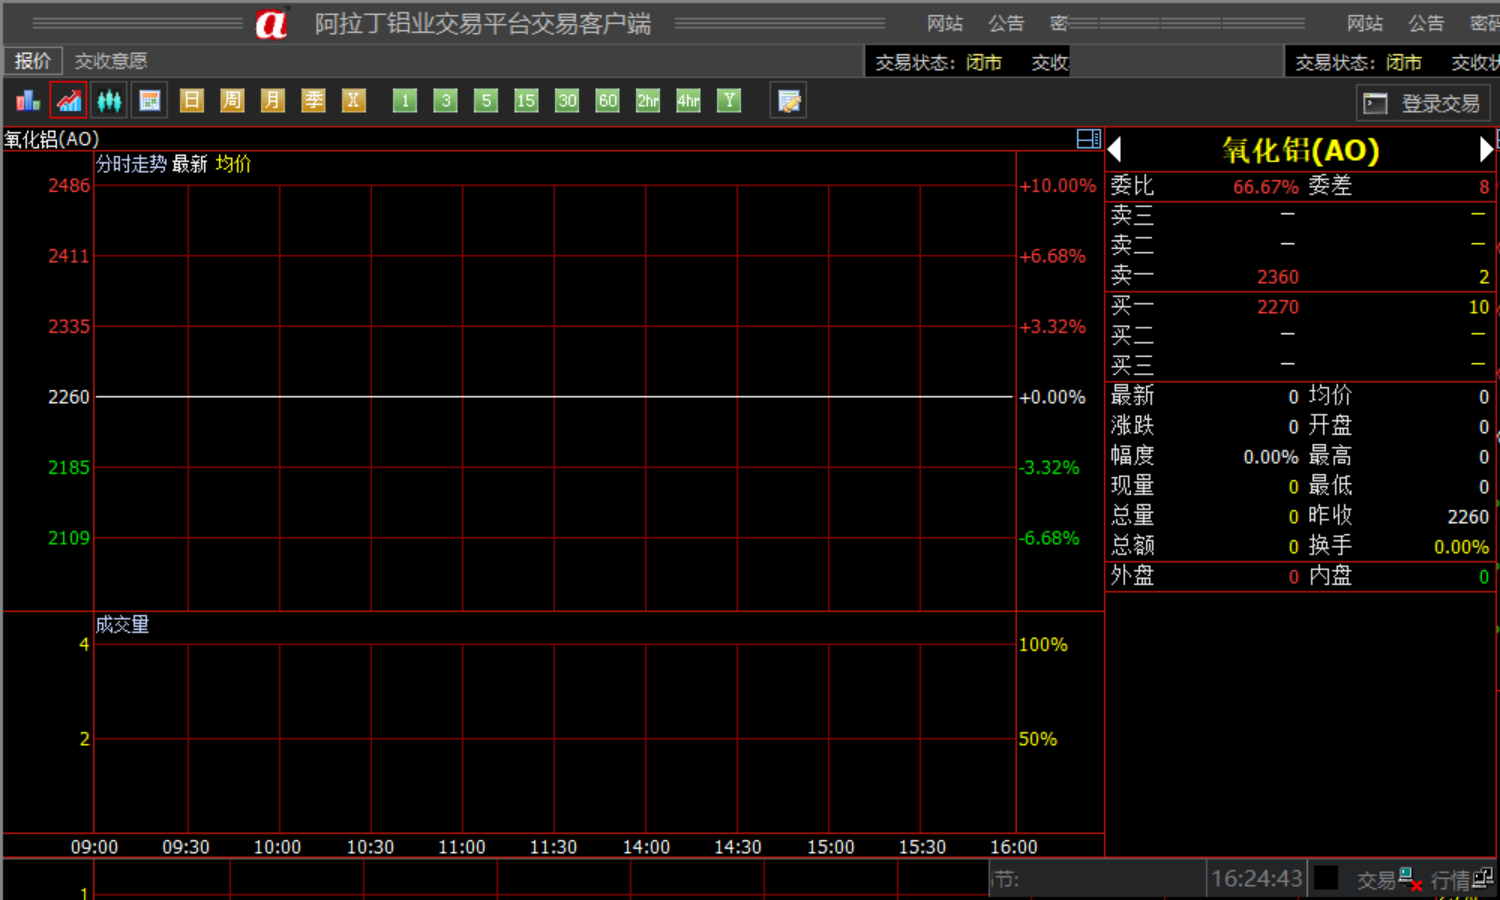This screenshot has width=1500, height=900.
Task: Switch to the candlestick K-line chart icon
Action: point(109,101)
